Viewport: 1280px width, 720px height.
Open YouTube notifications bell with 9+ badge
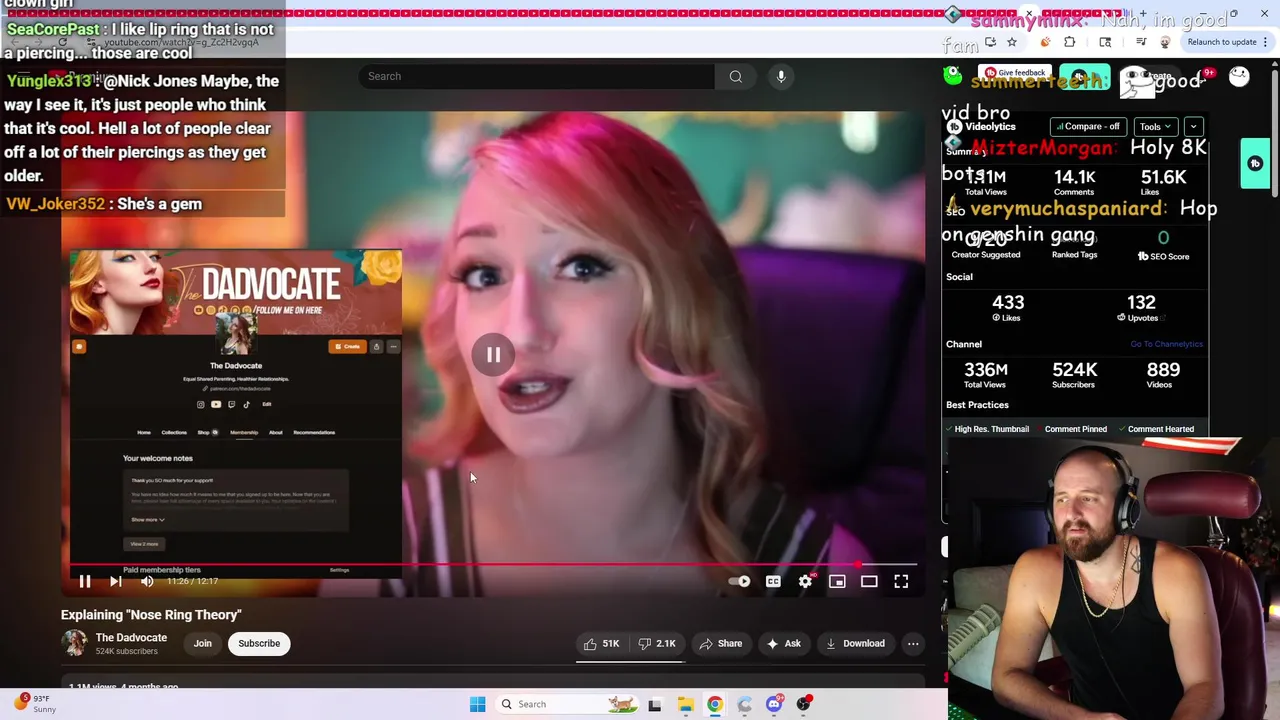1200,77
